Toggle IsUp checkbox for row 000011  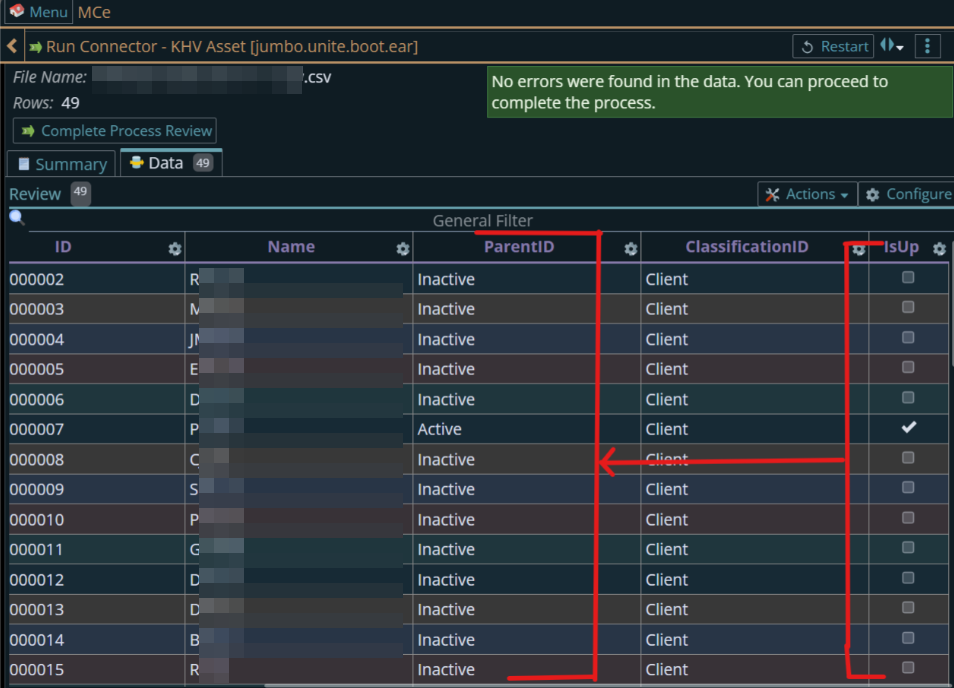tap(908, 547)
